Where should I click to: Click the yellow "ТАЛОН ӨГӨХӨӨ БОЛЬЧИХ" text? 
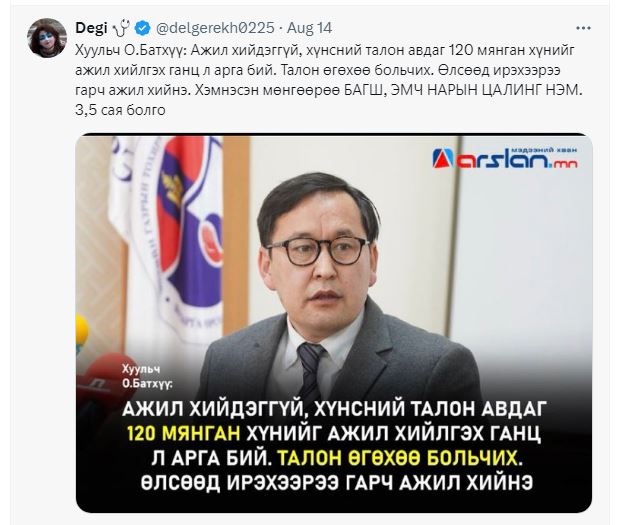398,458
